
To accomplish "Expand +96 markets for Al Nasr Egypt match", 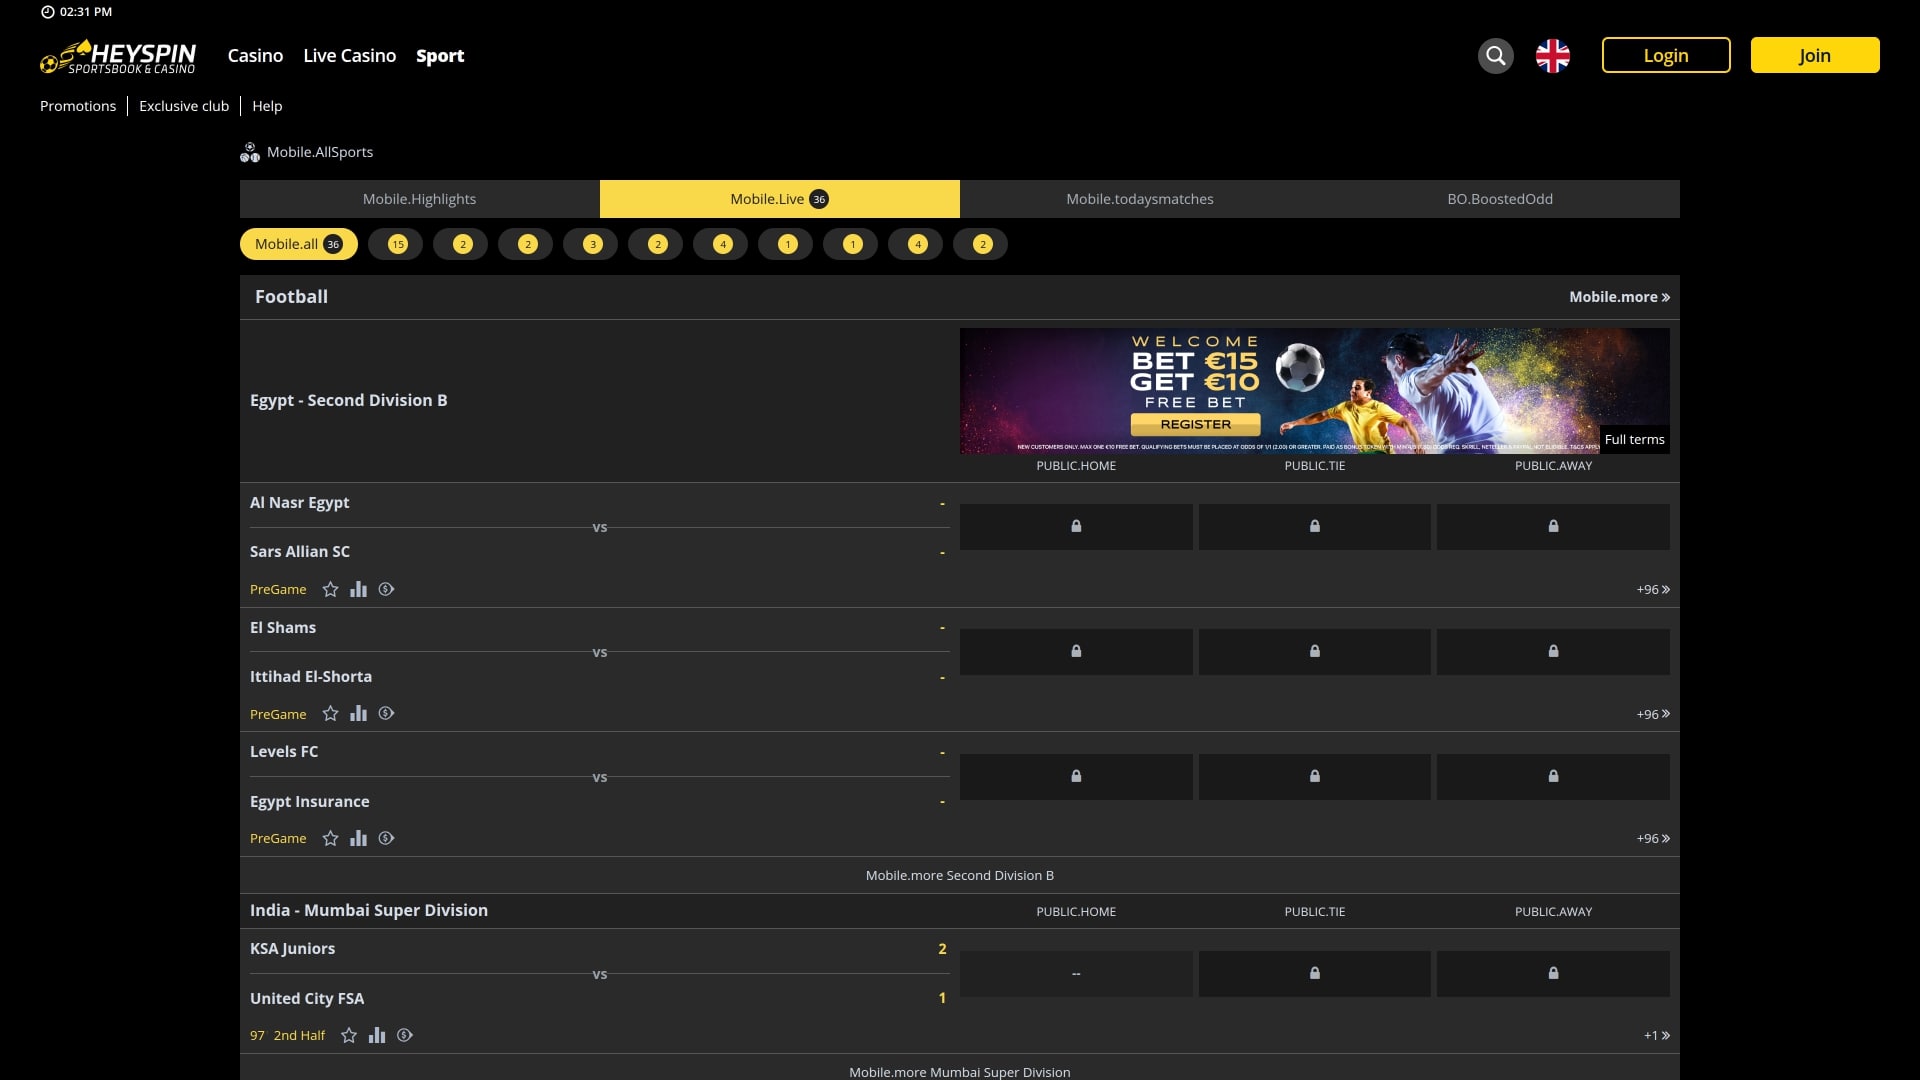I will 1652,589.
